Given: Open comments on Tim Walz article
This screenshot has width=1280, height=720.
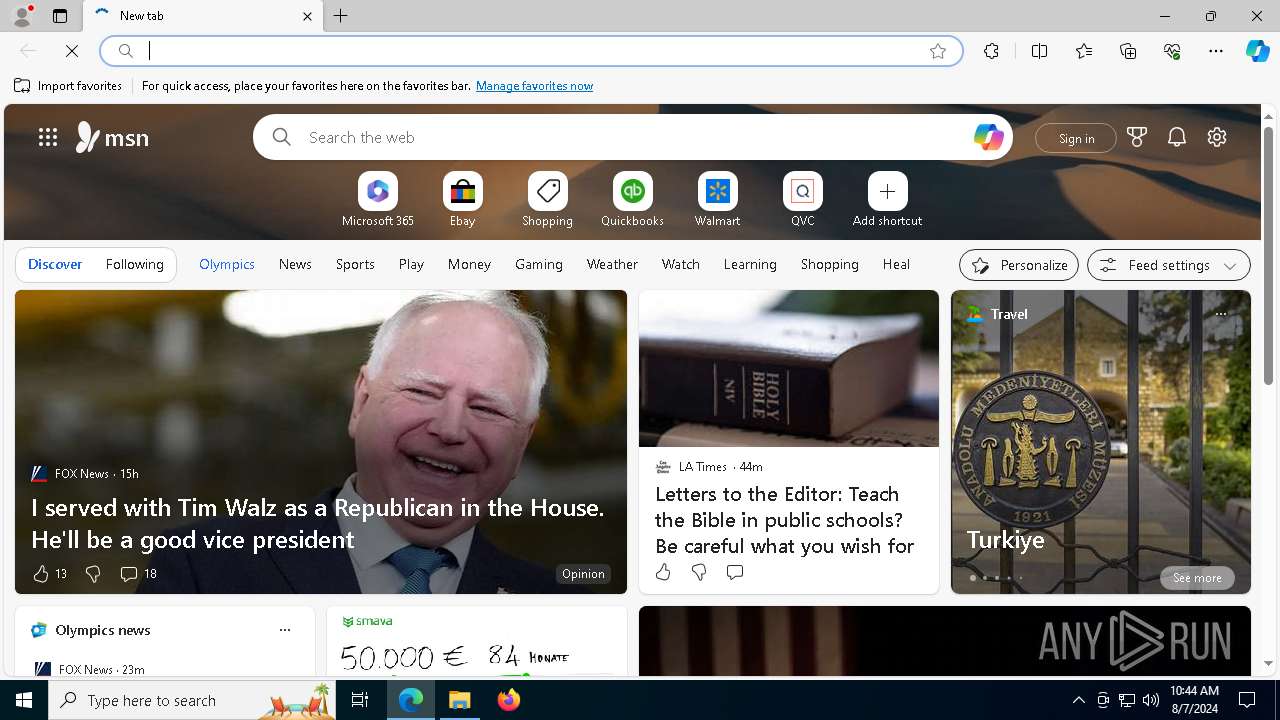Looking at the screenshot, I should coord(138,574).
